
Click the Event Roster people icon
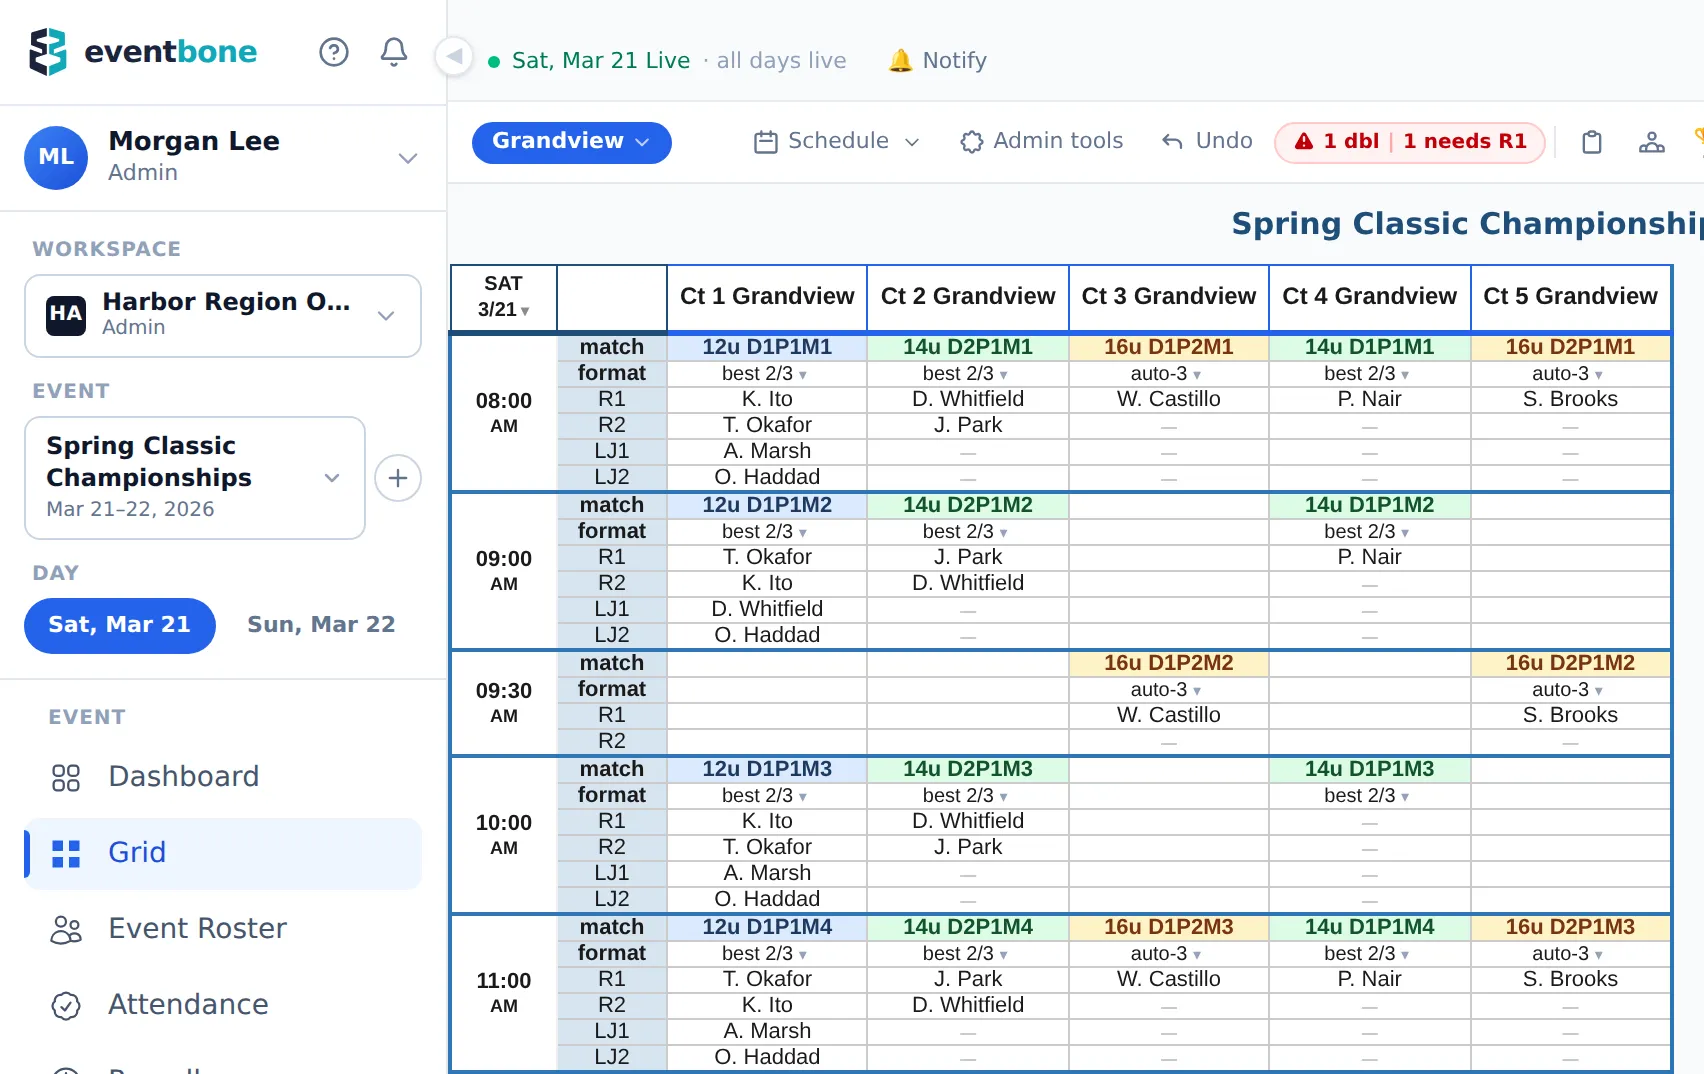click(66, 929)
